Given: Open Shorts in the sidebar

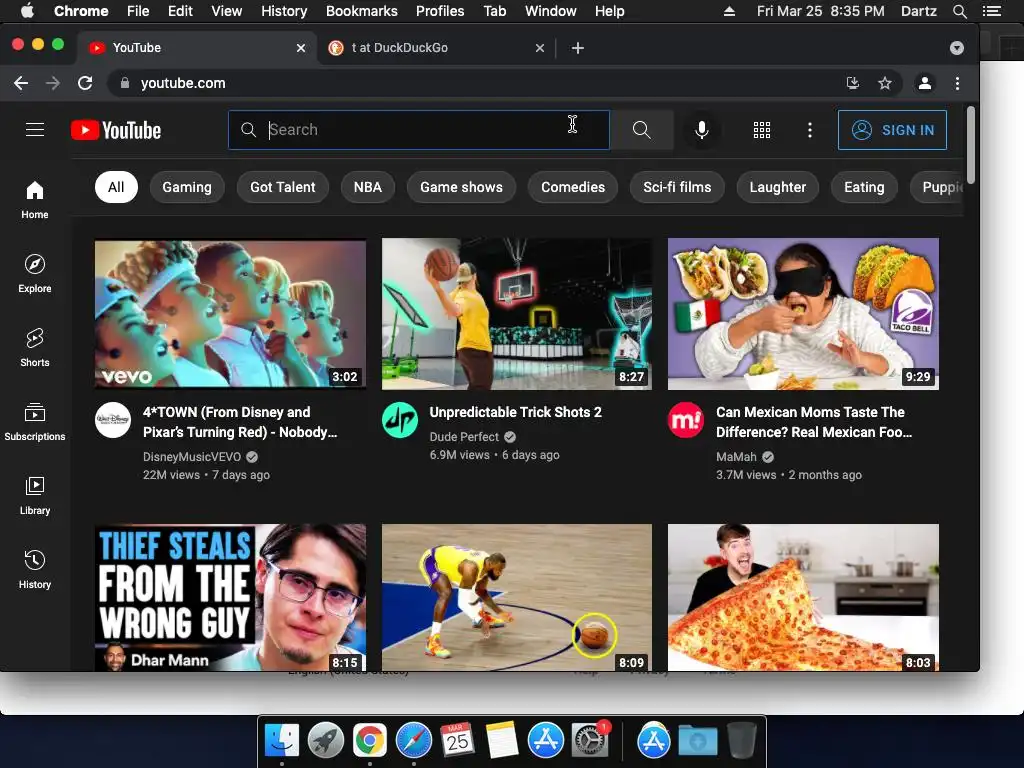Looking at the screenshot, I should pos(35,347).
